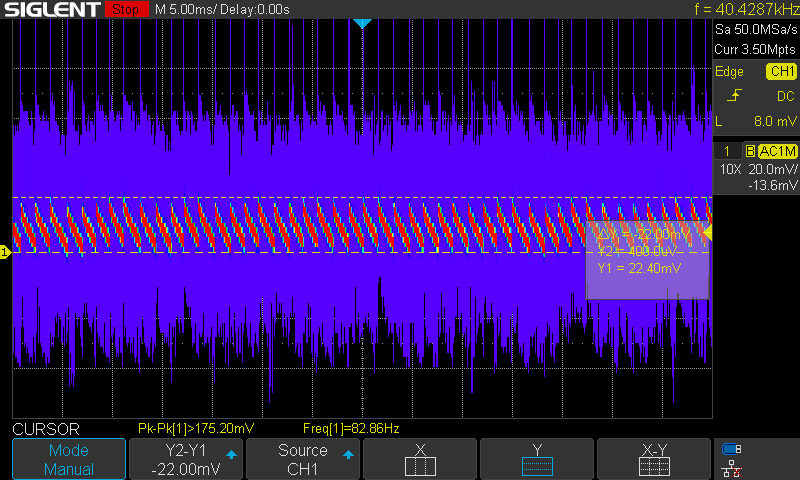
Task: Click the channel 1 ground level marker
Action: click(x=5, y=252)
